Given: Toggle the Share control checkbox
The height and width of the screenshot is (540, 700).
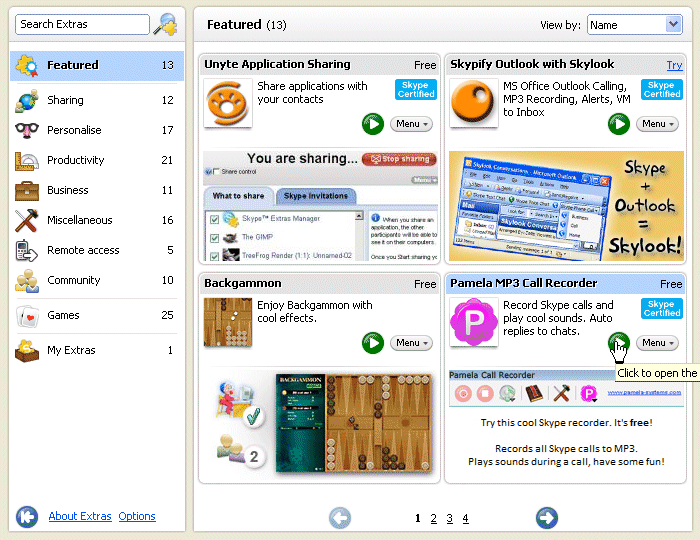Looking at the screenshot, I should [x=217, y=172].
